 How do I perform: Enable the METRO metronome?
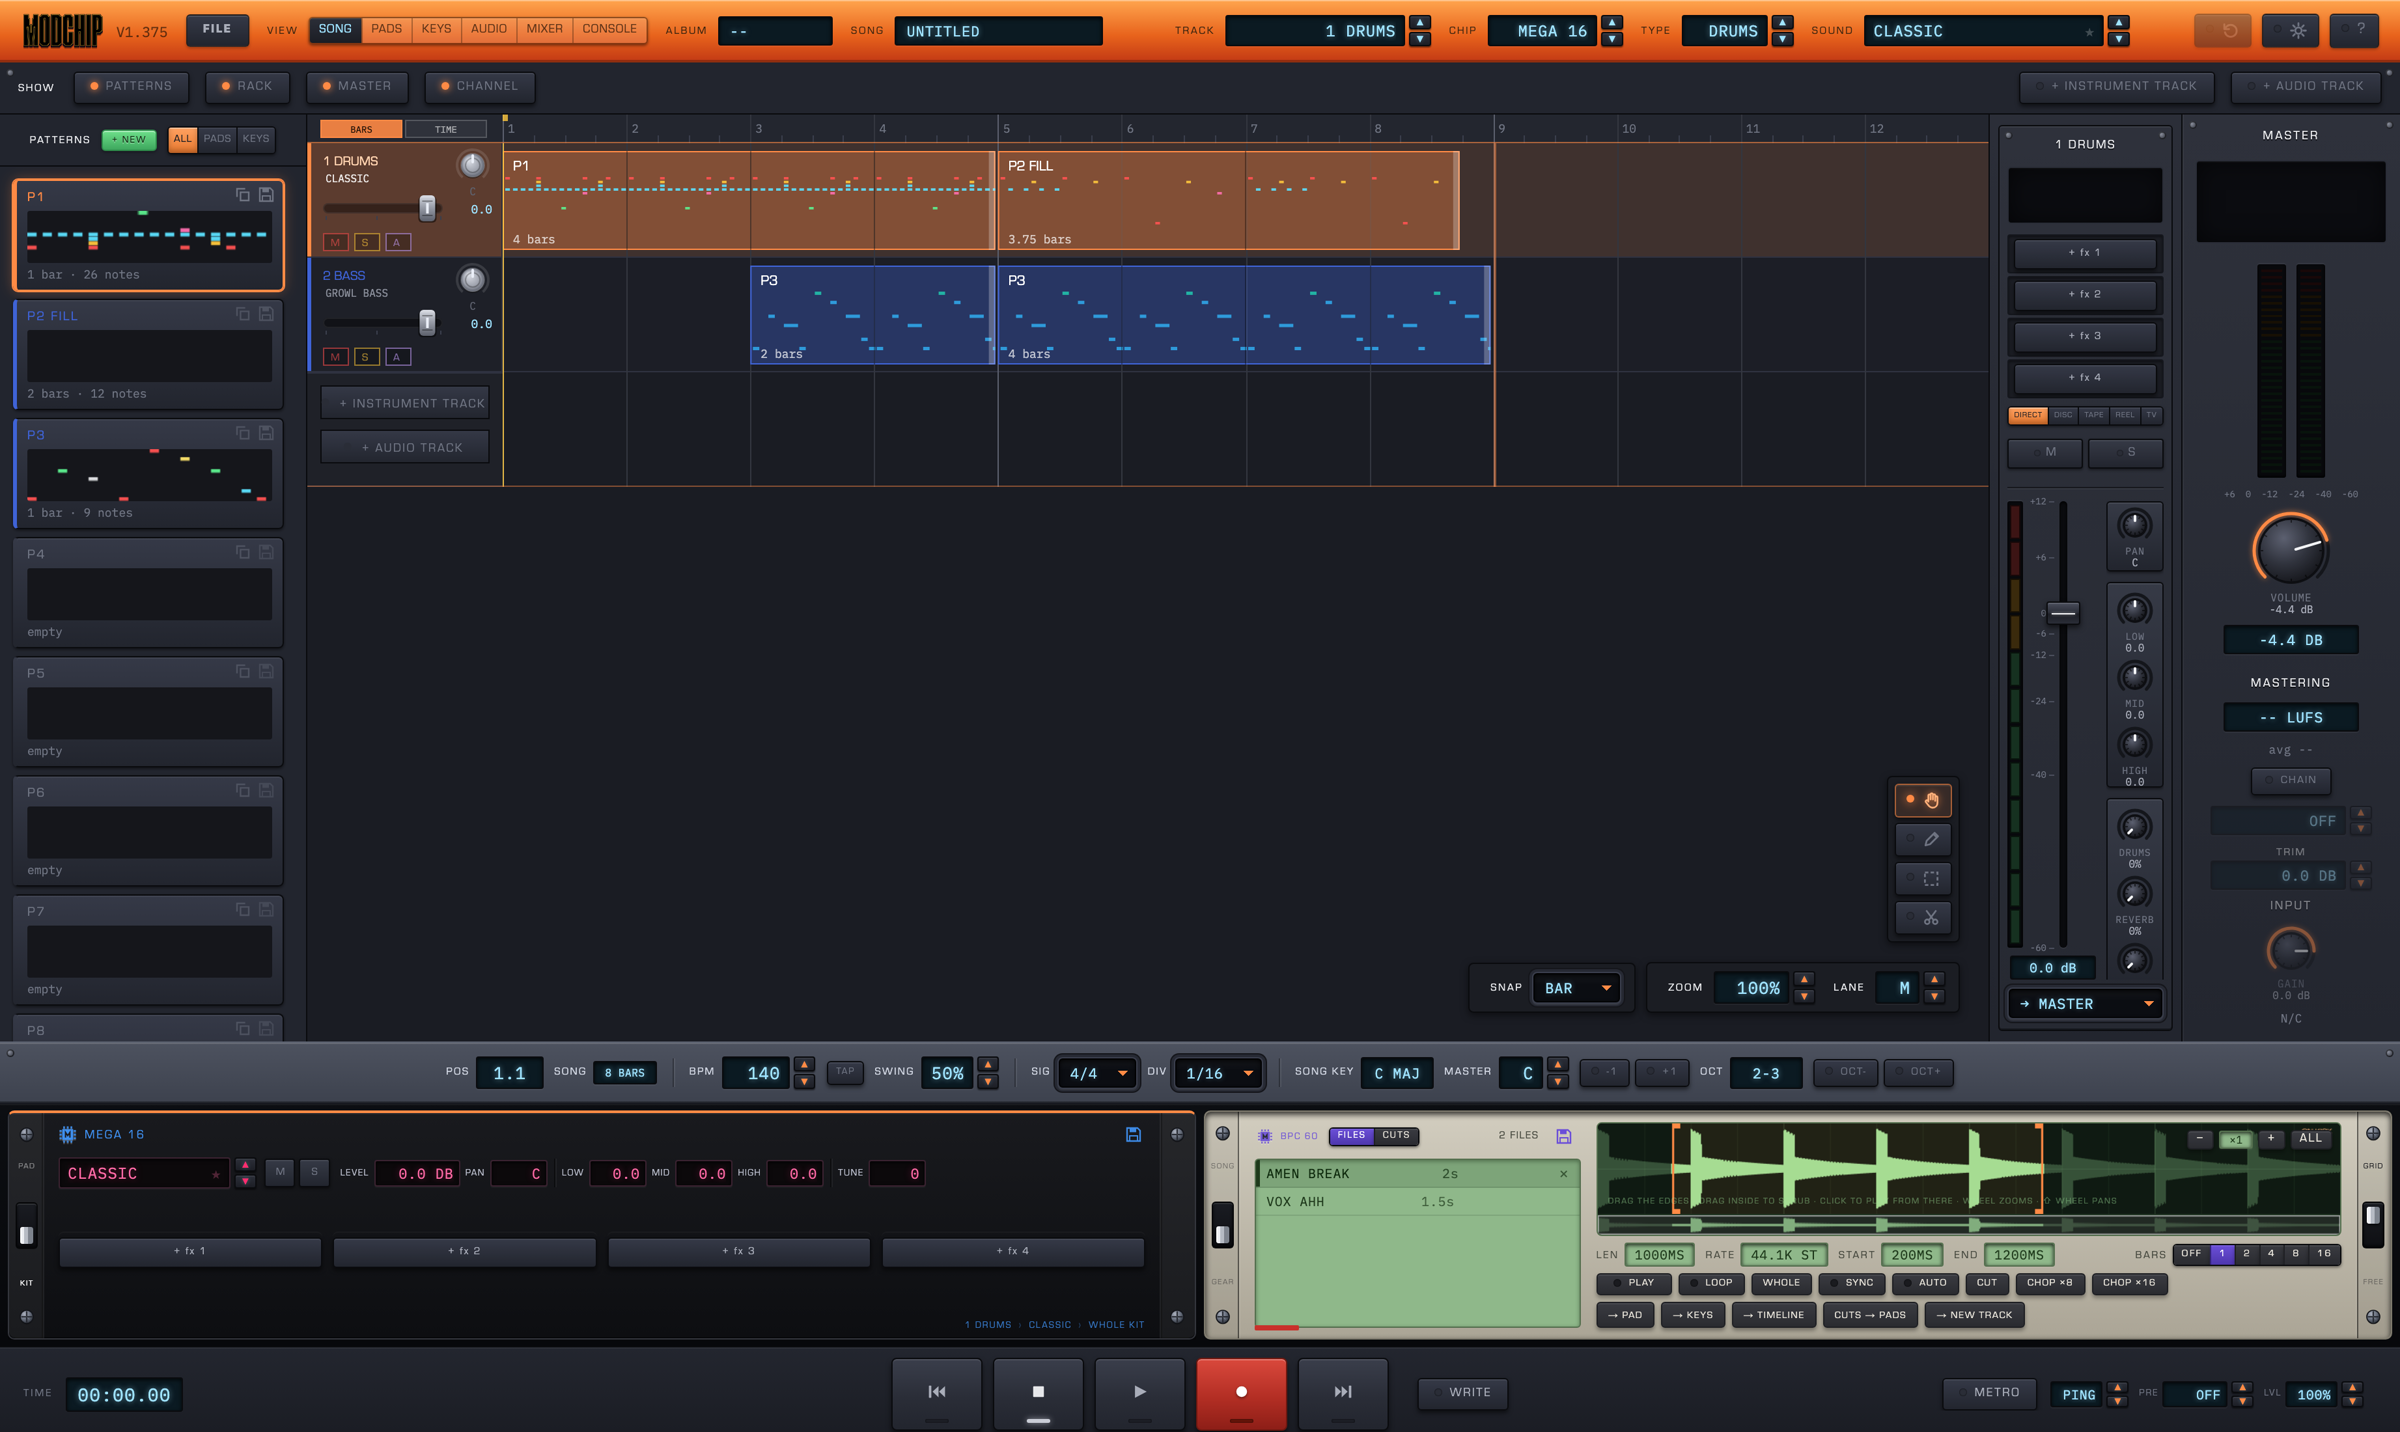click(1989, 1392)
